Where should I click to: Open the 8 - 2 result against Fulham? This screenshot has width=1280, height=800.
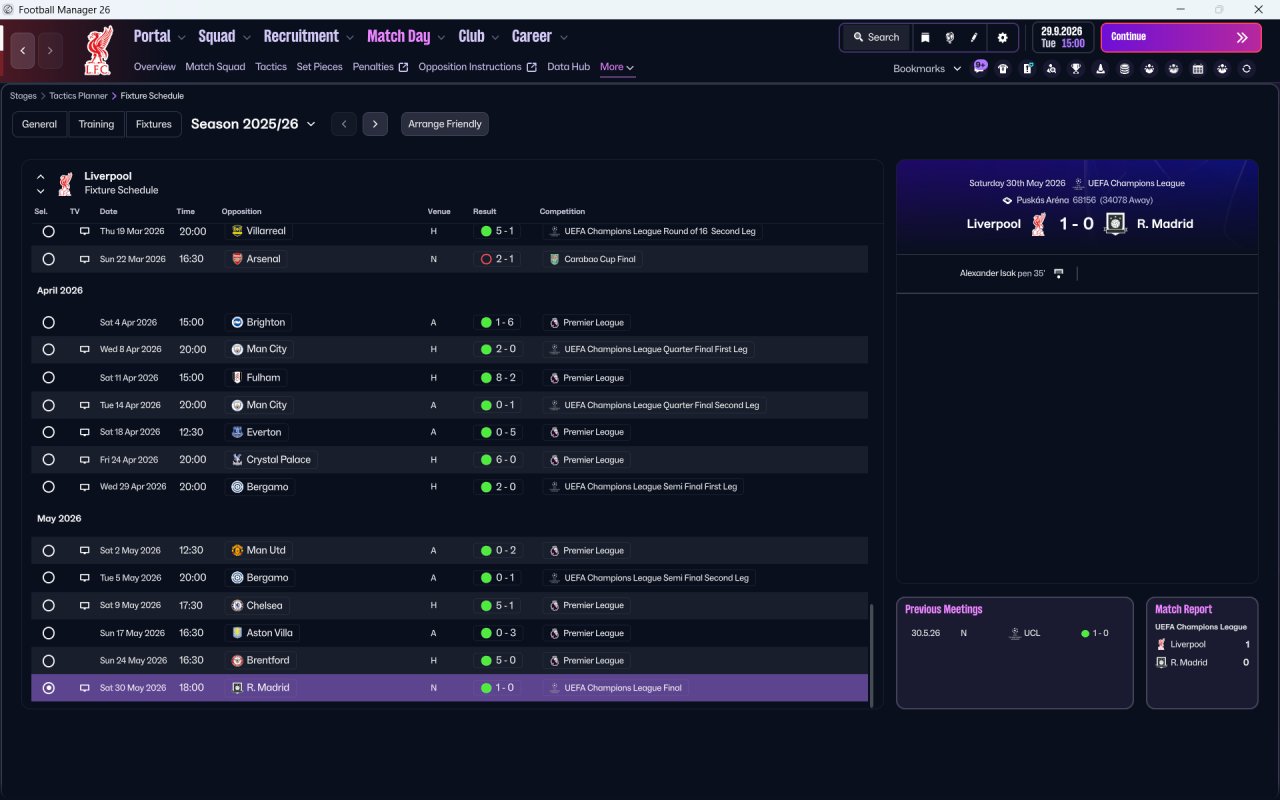497,378
